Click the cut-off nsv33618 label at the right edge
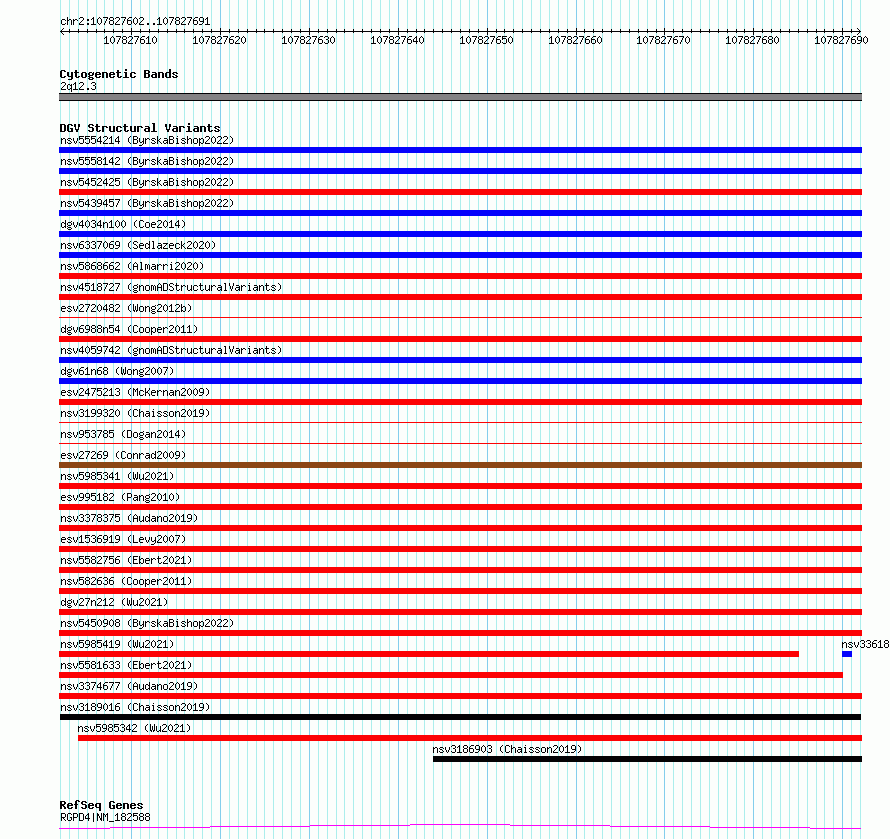The image size is (890, 839). point(865,644)
